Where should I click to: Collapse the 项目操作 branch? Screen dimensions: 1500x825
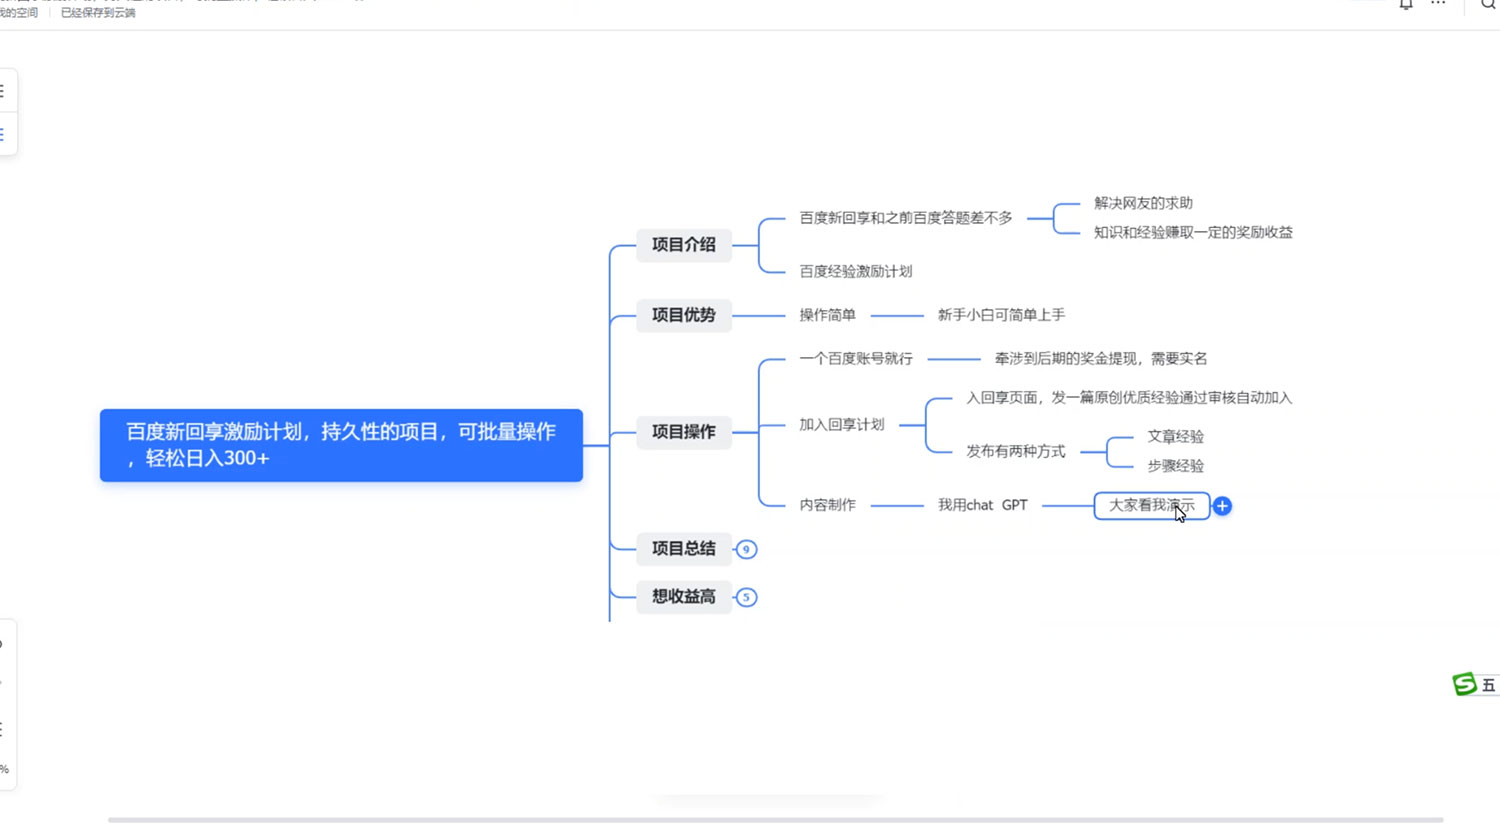tap(683, 432)
